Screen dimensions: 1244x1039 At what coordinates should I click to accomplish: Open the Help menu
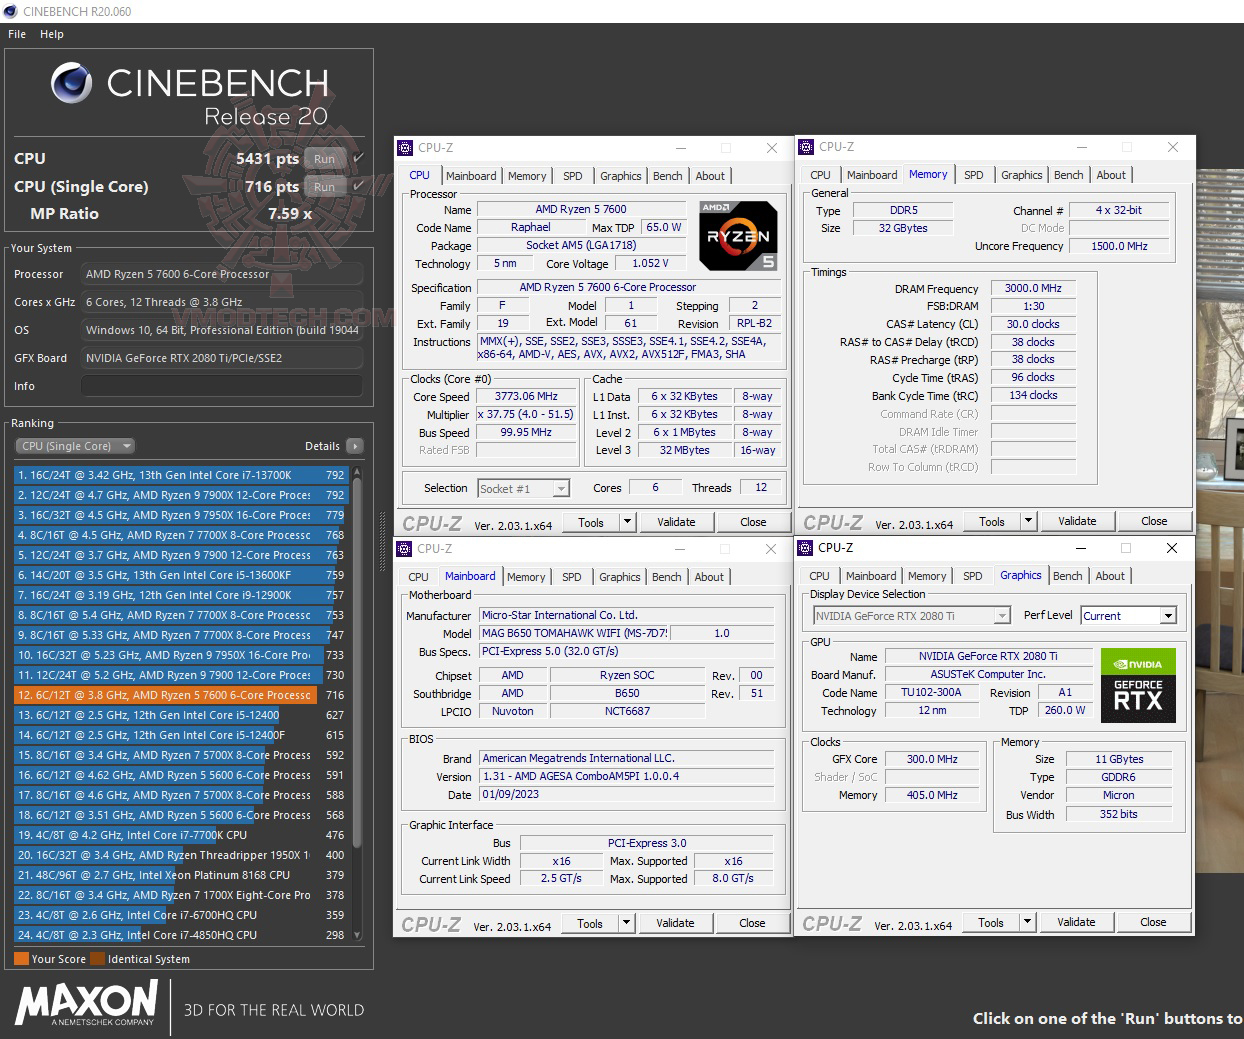point(52,34)
